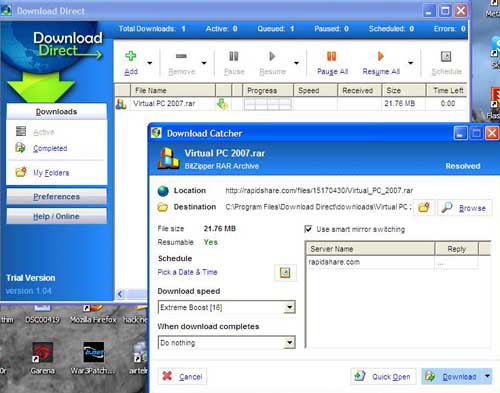Click the progress bar of Virtual PC 2007.rar

[x=268, y=104]
